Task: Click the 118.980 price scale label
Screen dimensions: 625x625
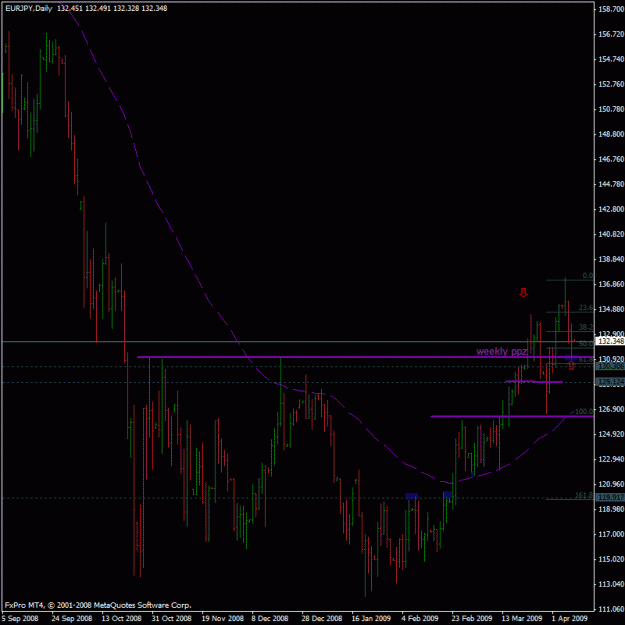Action: pyautogui.click(x=611, y=509)
